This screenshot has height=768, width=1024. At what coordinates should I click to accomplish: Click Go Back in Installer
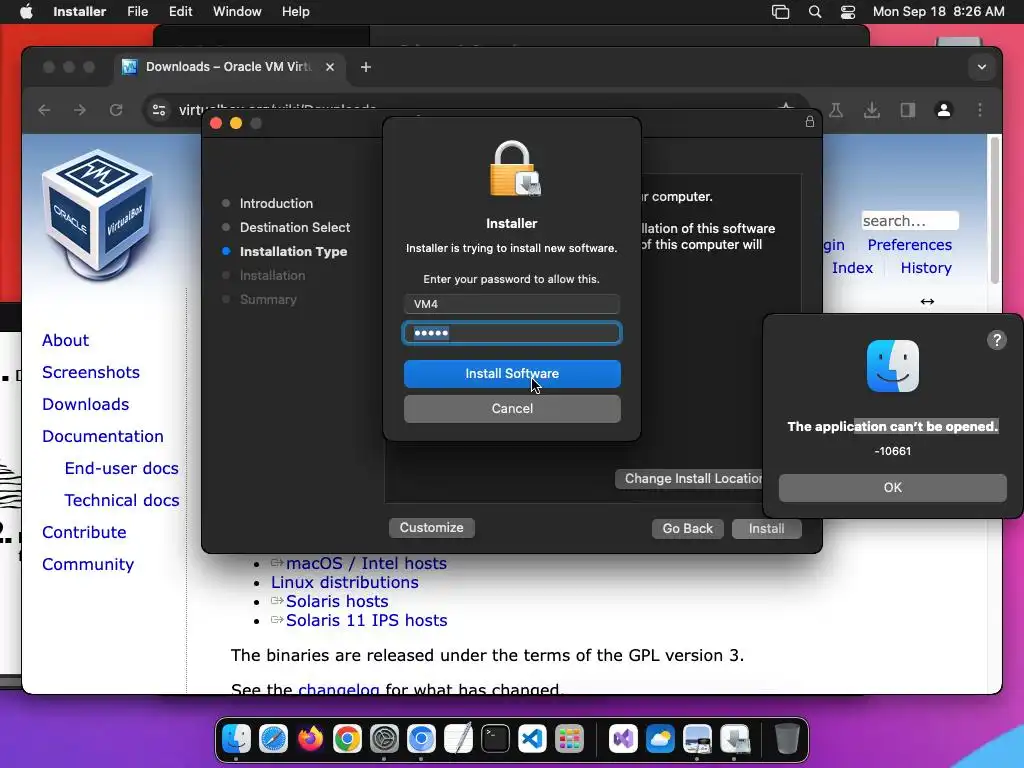click(x=688, y=528)
